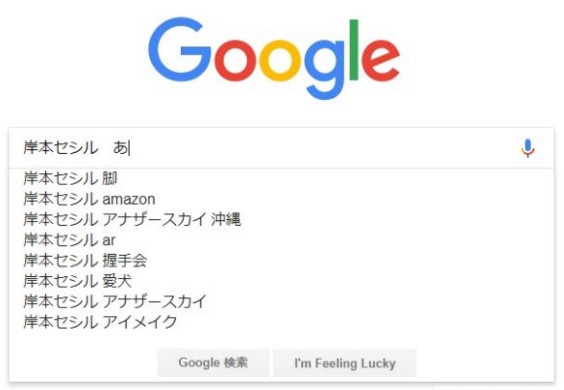This screenshot has width=564, height=390.
Task: Click the green letter l in the logo
Action: (354, 49)
